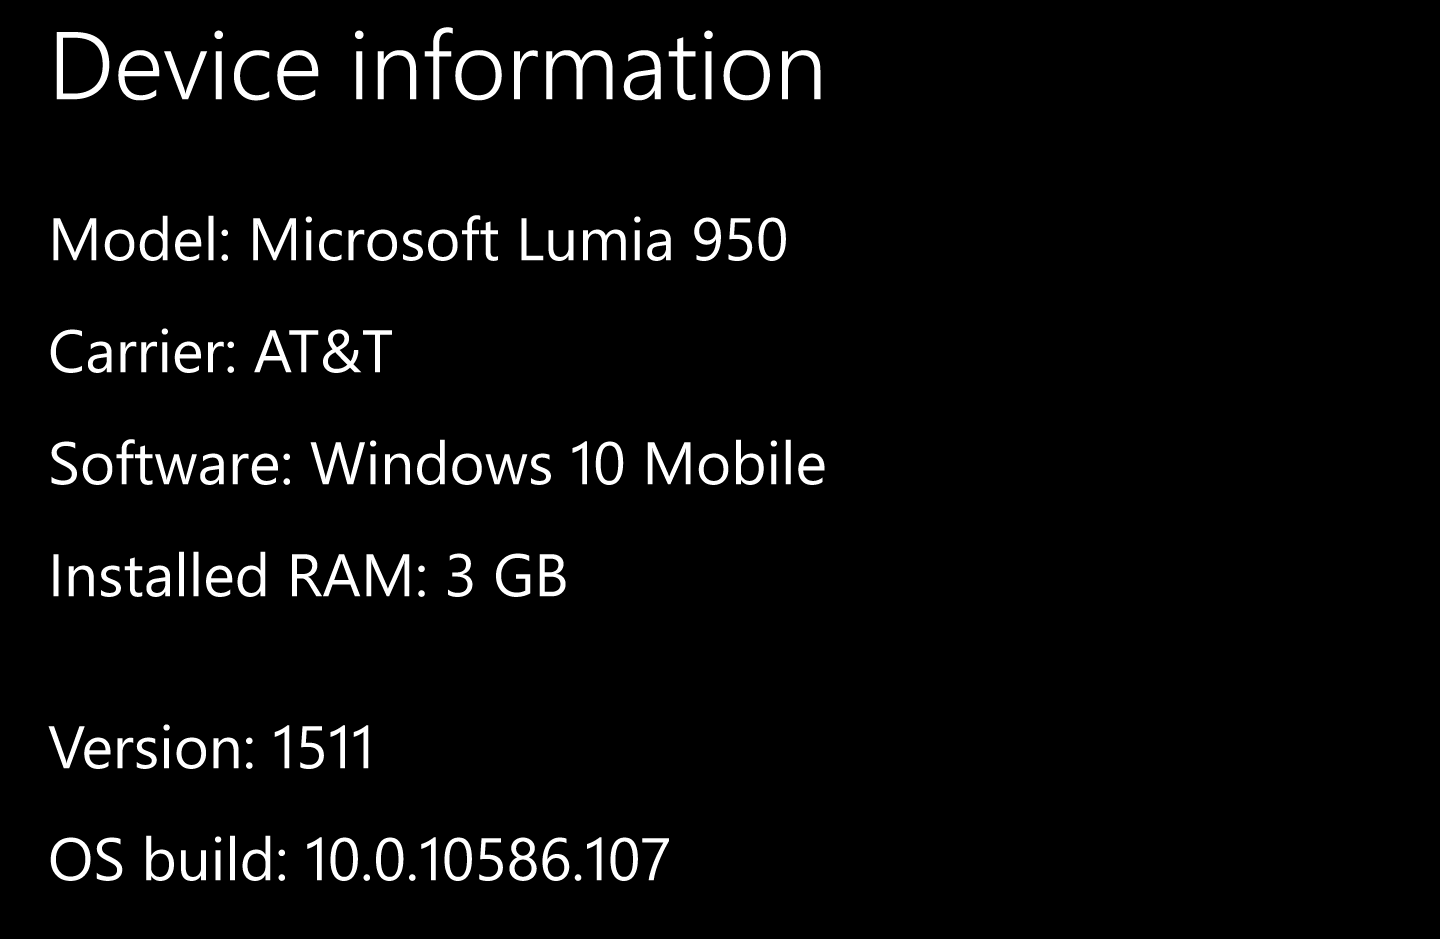Tap the Windows 10 Mobile software value
This screenshot has width=1440, height=939.
pos(568,464)
